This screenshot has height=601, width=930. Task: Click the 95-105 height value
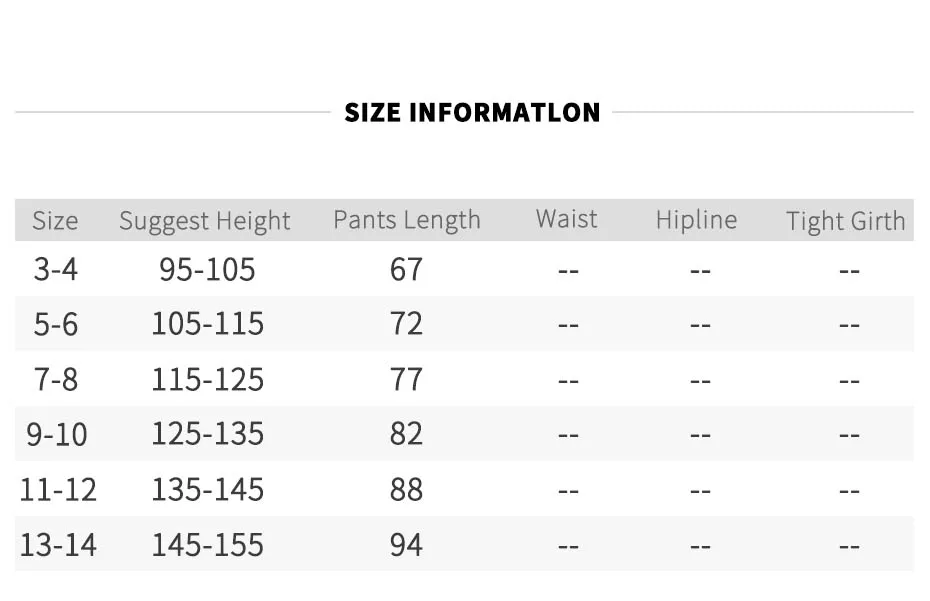click(x=207, y=269)
